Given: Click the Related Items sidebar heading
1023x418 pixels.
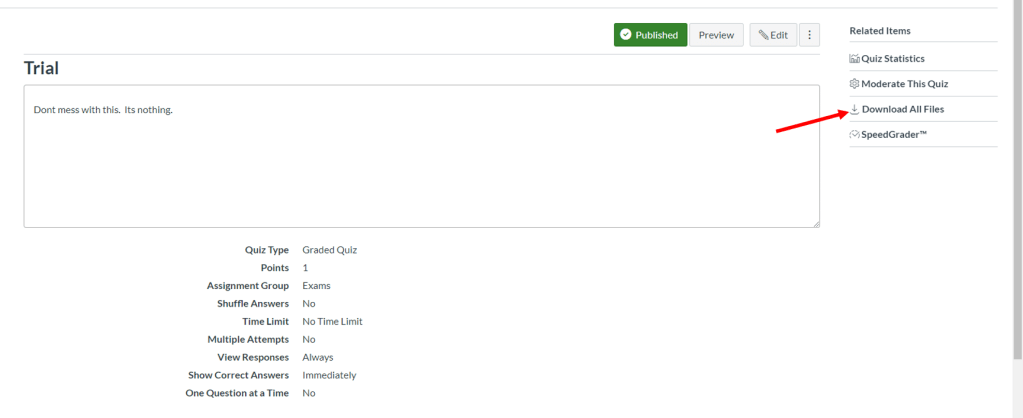Looking at the screenshot, I should (x=880, y=31).
